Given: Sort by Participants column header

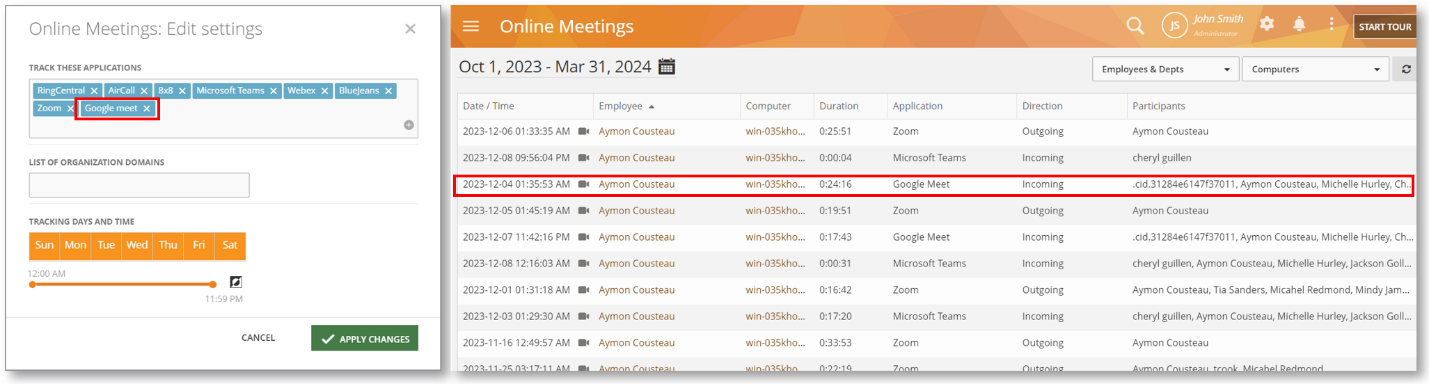Looking at the screenshot, I should click(x=1159, y=106).
